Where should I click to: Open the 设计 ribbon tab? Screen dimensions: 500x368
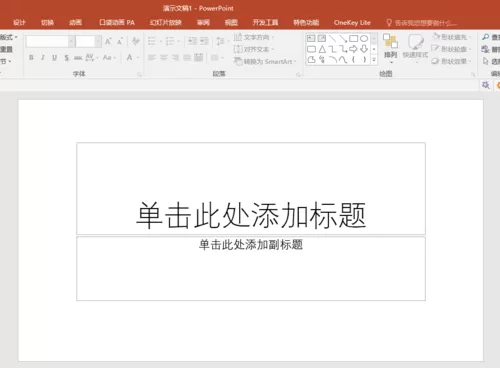coord(19,23)
